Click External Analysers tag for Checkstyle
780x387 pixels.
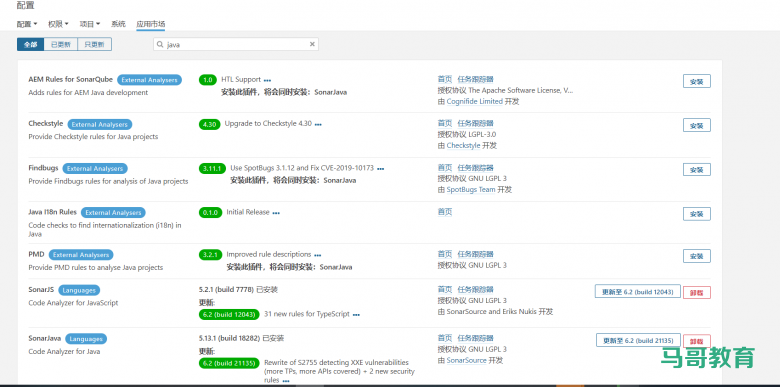pos(99,124)
